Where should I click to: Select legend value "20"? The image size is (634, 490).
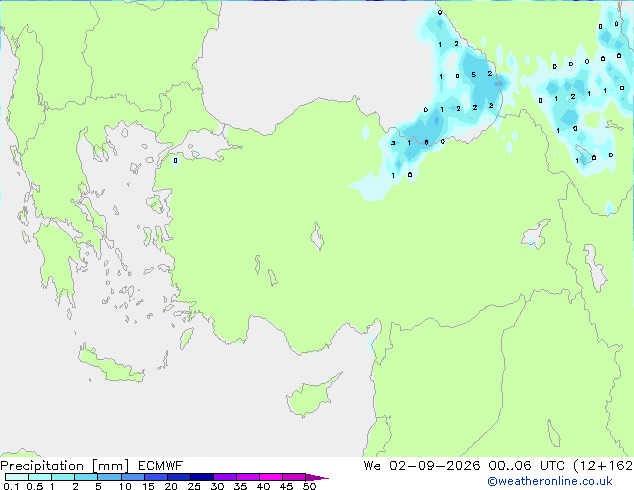tap(171, 486)
